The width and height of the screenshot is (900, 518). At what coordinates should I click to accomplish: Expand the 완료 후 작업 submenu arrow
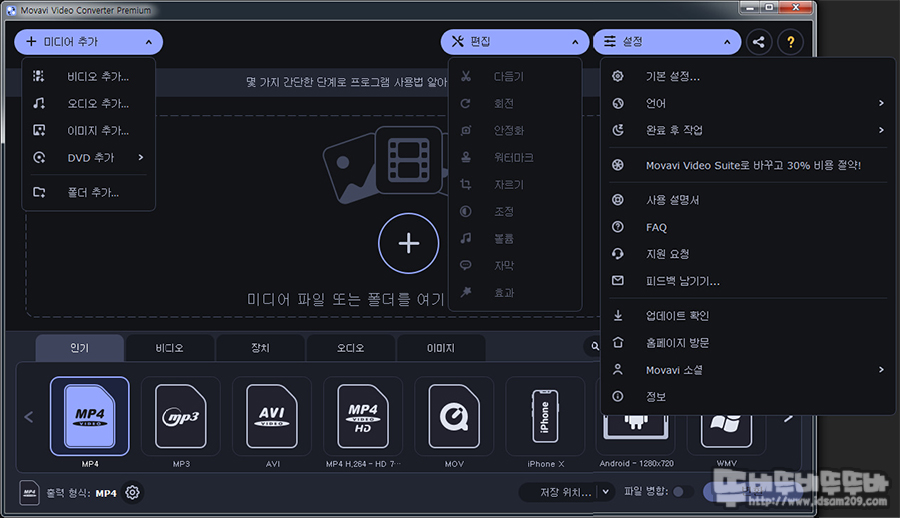pyautogui.click(x=881, y=130)
